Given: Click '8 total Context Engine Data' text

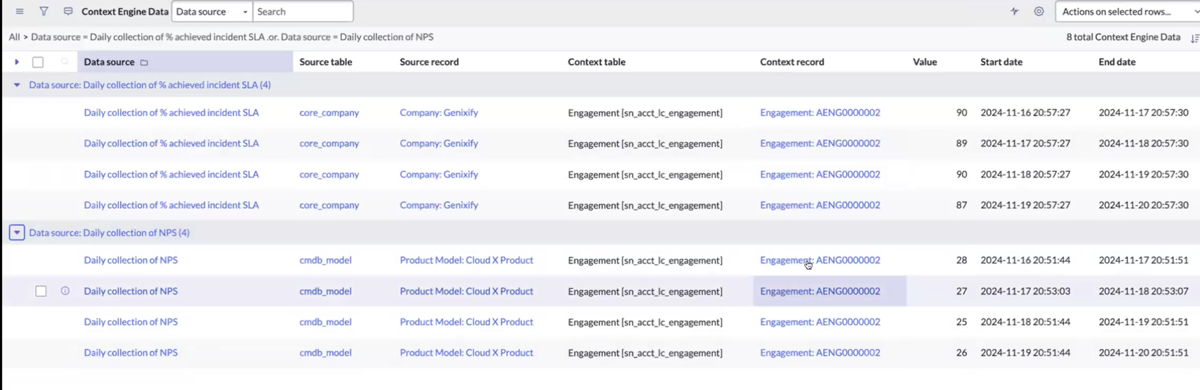Looking at the screenshot, I should click(1123, 37).
